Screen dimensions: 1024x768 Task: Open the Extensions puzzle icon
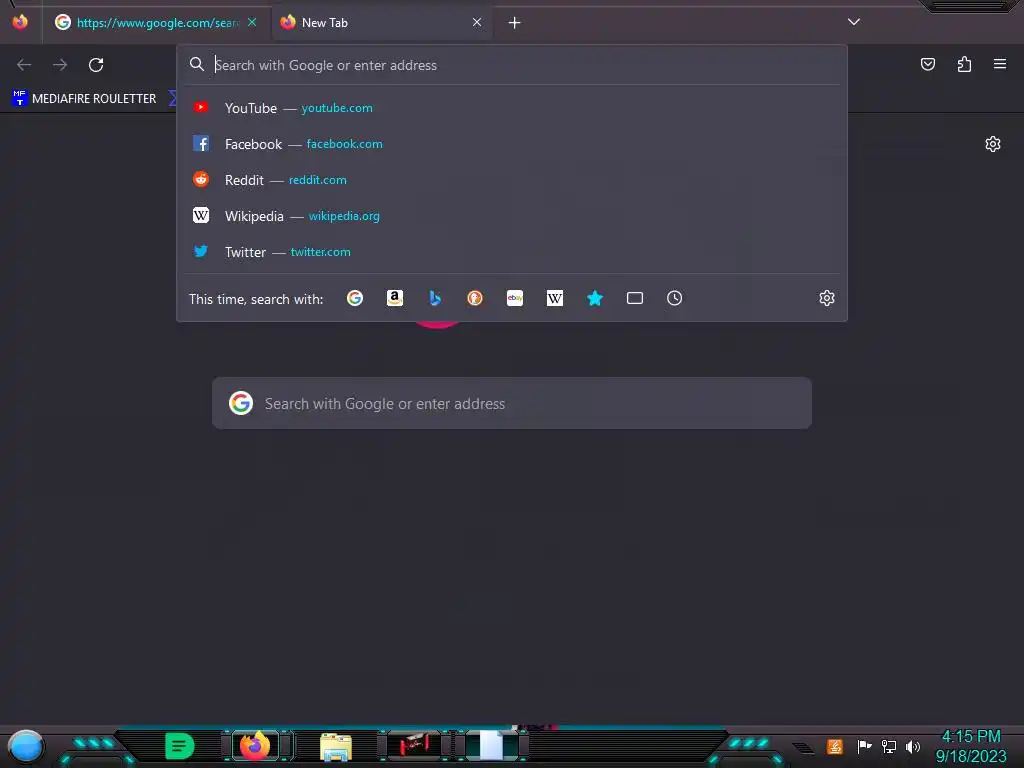pos(964,64)
